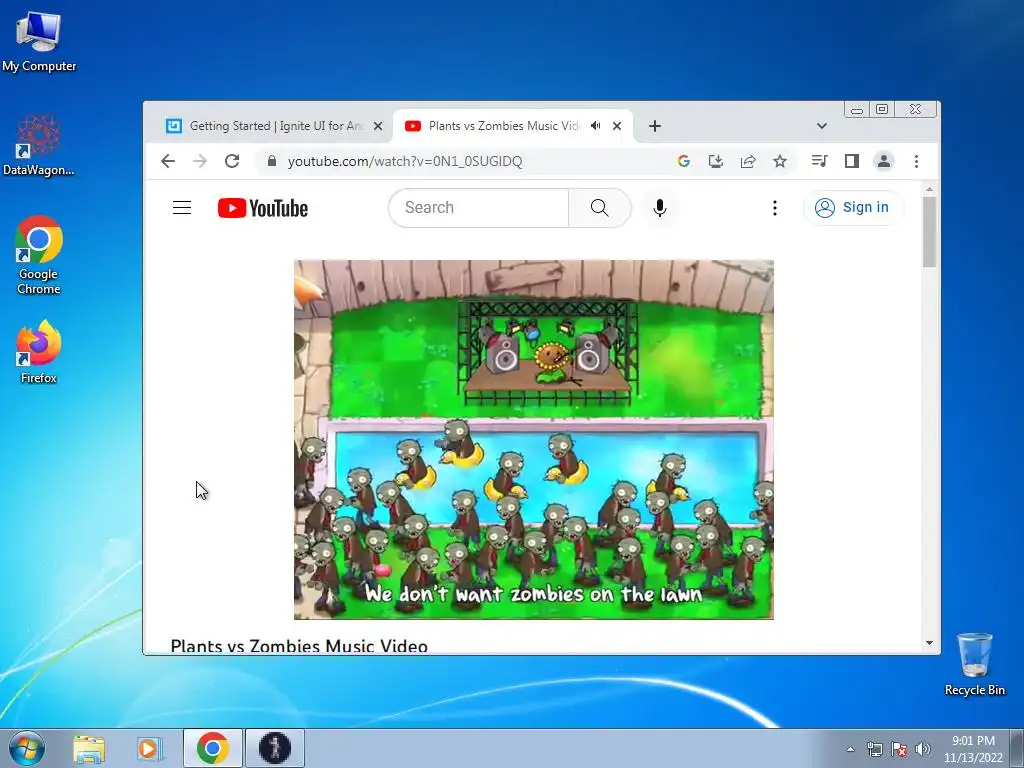Open Windows Media Player from taskbar
The height and width of the screenshot is (768, 1024).
[x=149, y=748]
